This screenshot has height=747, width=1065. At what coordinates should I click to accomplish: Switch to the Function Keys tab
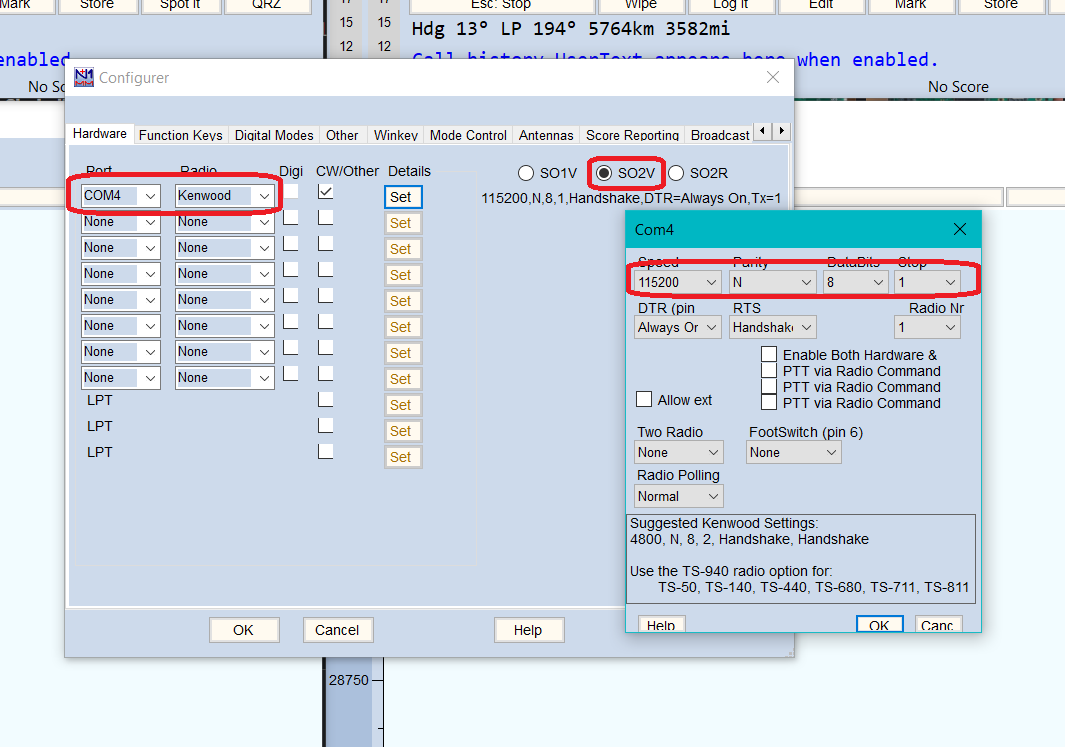pyautogui.click(x=181, y=135)
